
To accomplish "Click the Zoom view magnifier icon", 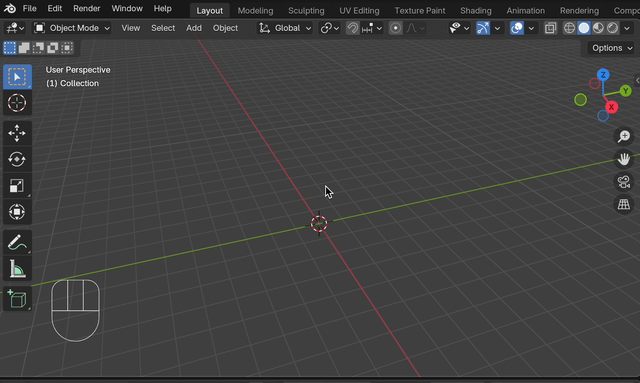I will pos(624,136).
